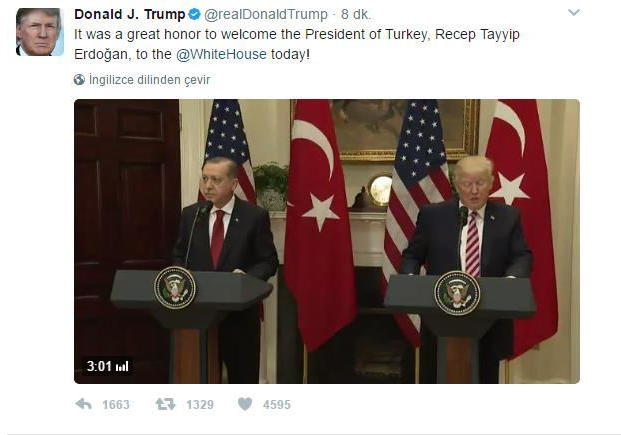Image resolution: width=621 pixels, height=435 pixels.
Task: Like the tweet with heart icon
Action: (x=245, y=404)
